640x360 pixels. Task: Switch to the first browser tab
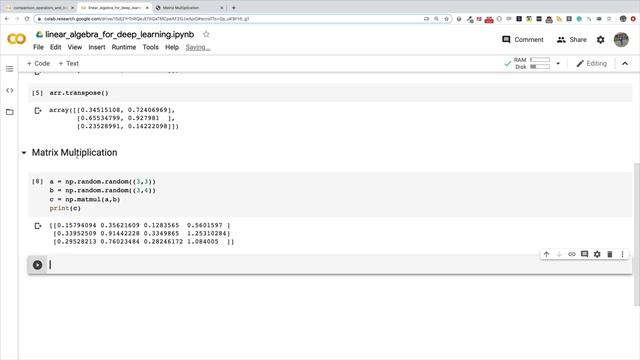(x=39, y=8)
